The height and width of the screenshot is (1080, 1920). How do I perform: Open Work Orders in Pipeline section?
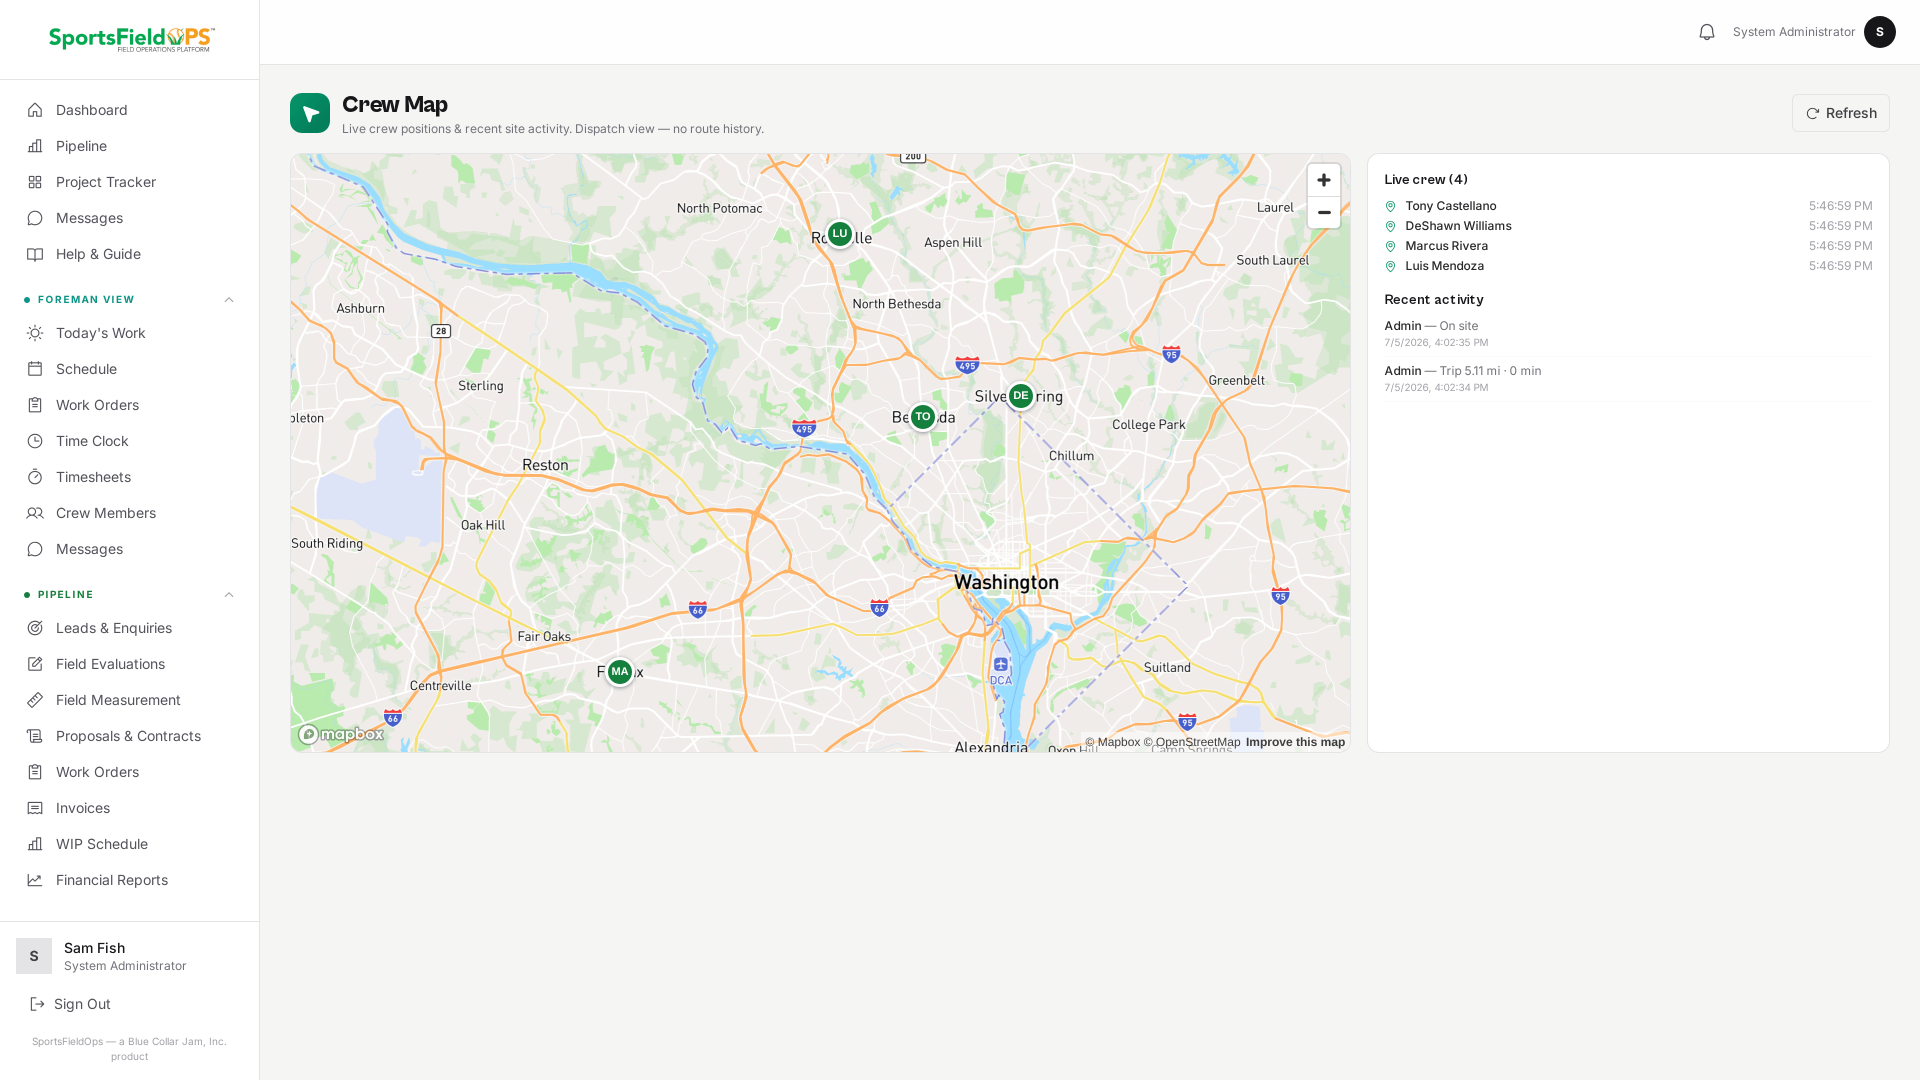130,772
